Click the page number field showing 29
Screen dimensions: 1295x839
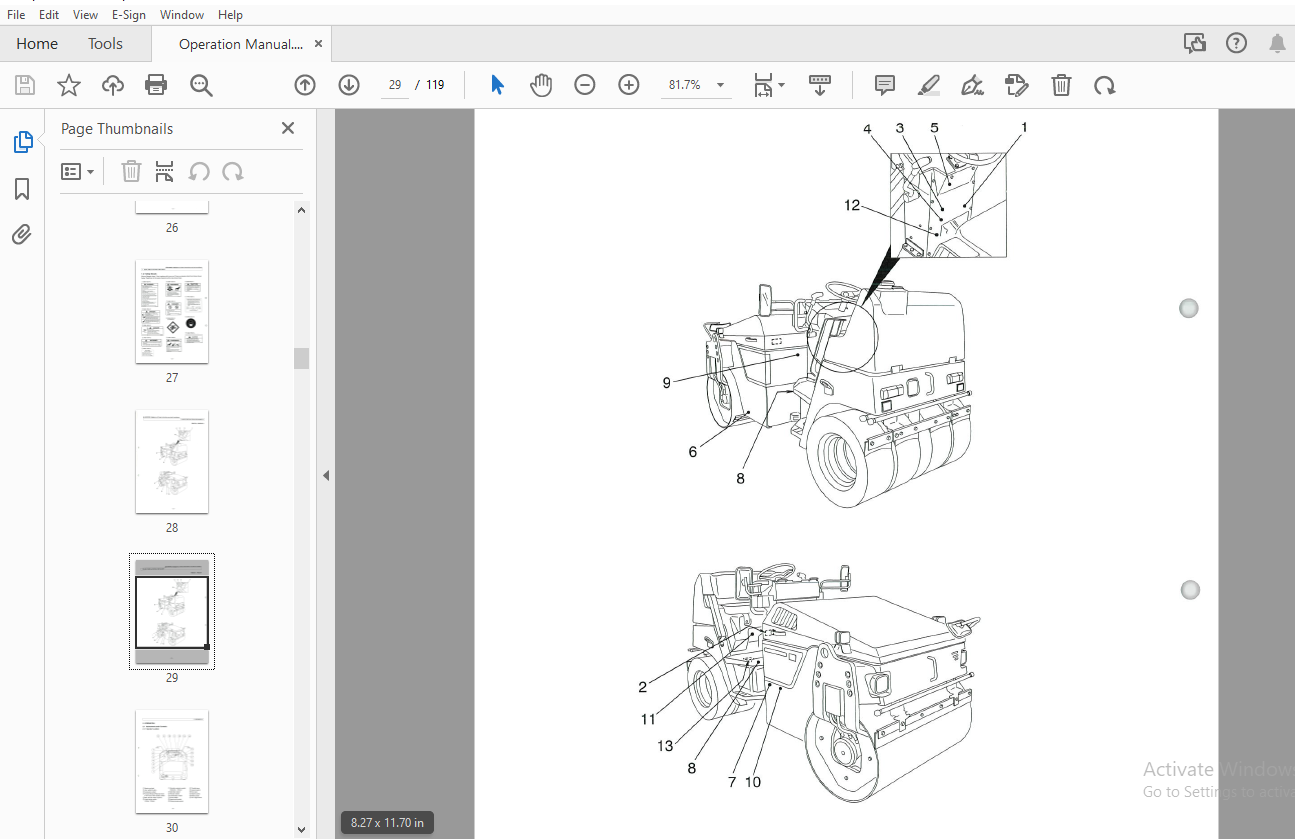coord(395,85)
